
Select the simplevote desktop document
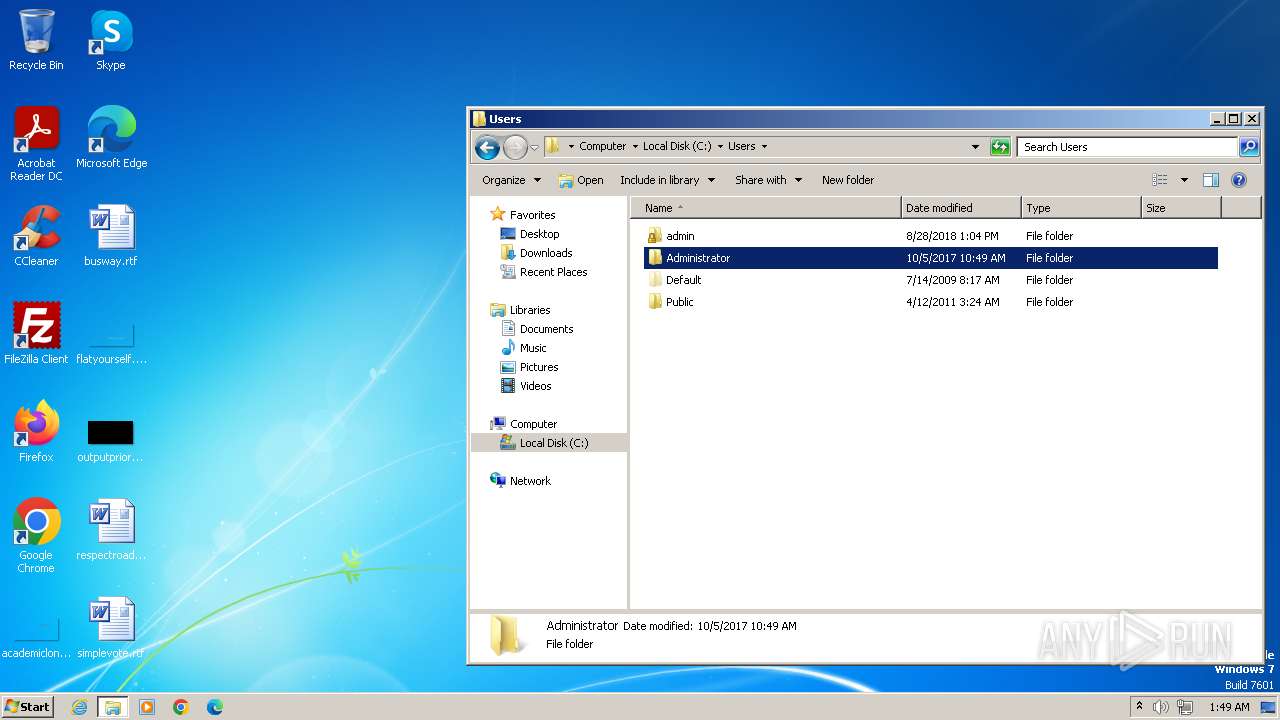111,628
